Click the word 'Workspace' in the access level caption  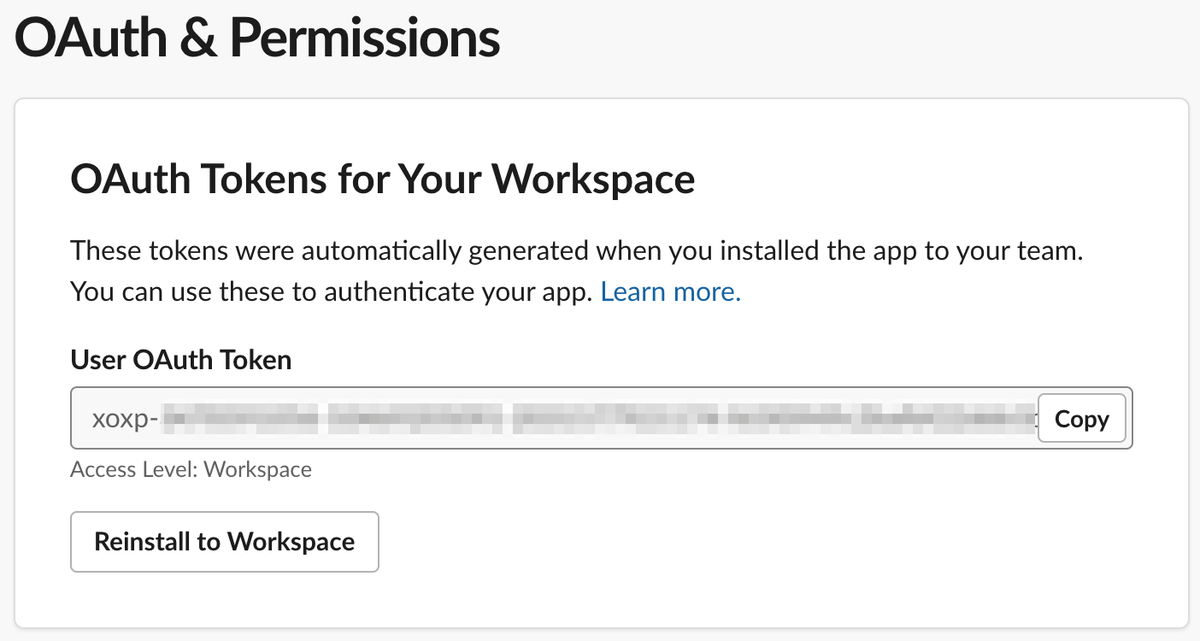pyautogui.click(x=257, y=469)
